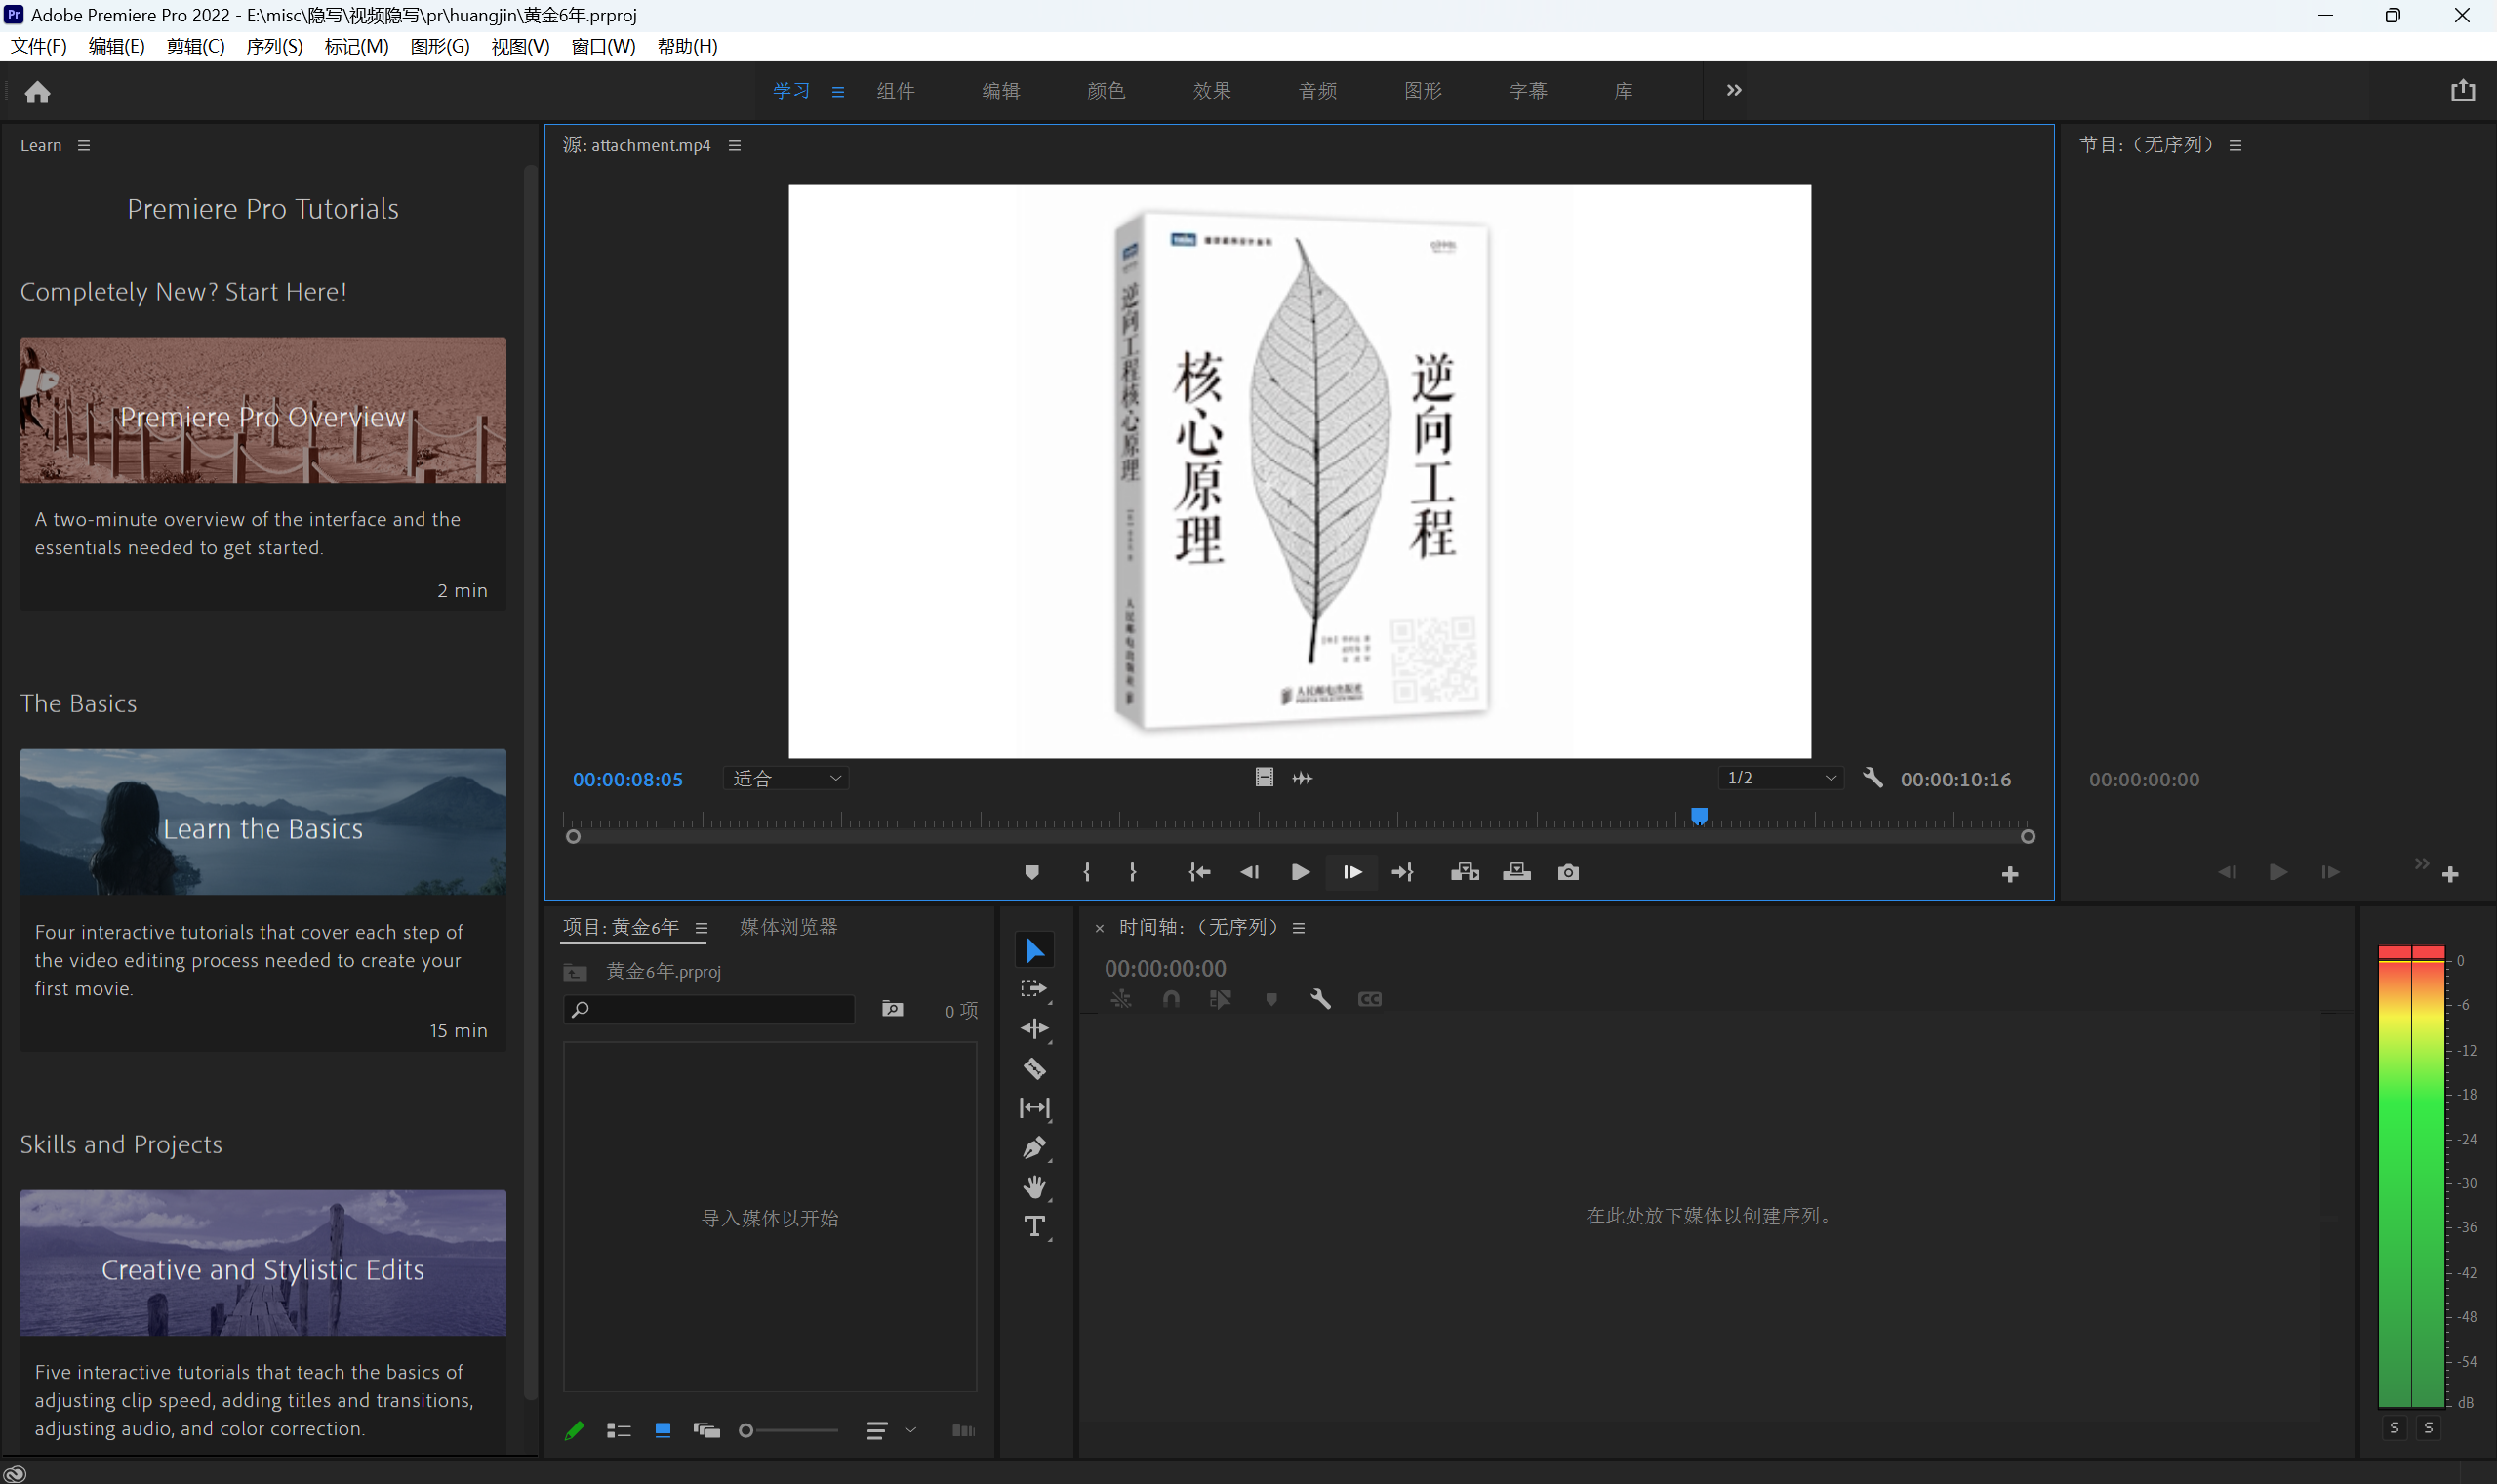2497x1484 pixels.
Task: Open the 学习 workspace menu icon
Action: pos(838,92)
